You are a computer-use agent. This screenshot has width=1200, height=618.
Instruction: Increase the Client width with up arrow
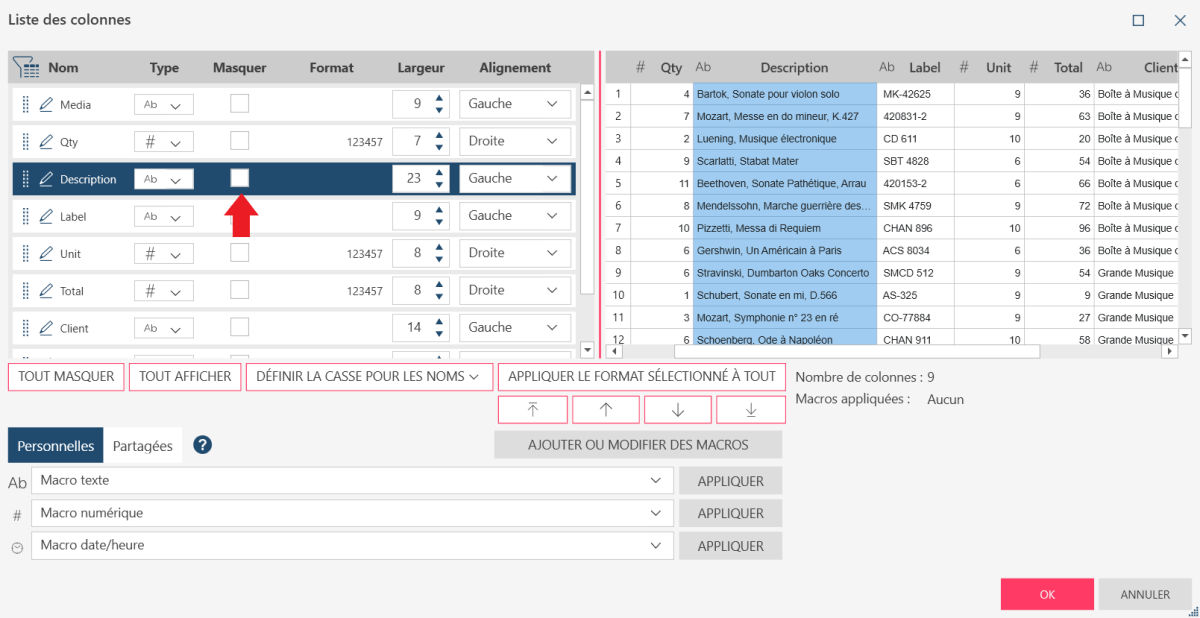(x=438, y=322)
